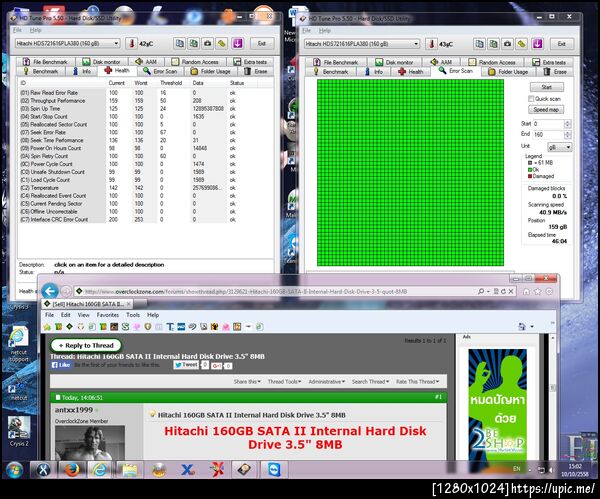The image size is (600, 499).
Task: Click camera save-screenshot icon in left HD Tune window
Action: [x=208, y=43]
